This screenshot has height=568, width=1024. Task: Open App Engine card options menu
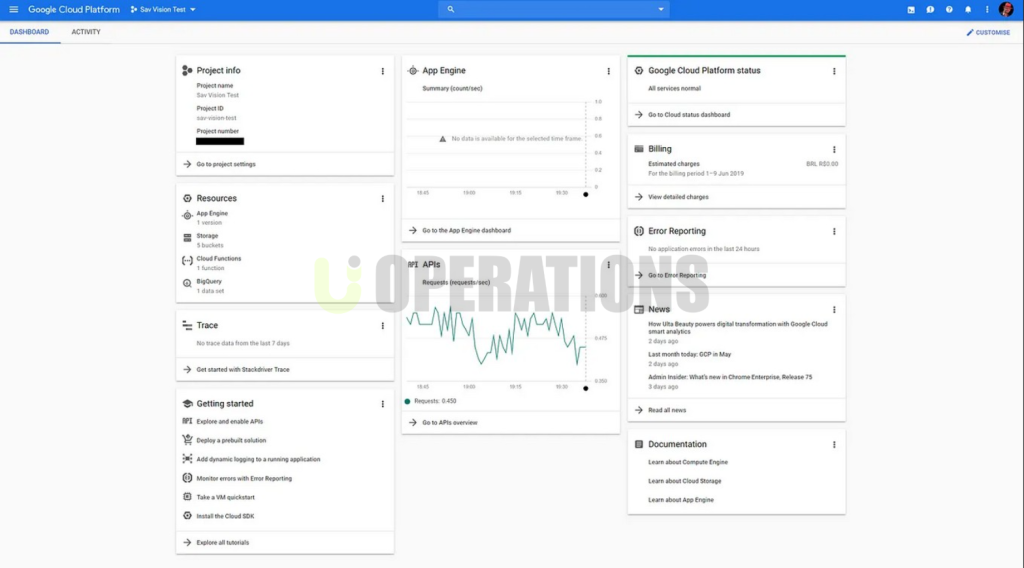[x=609, y=71]
